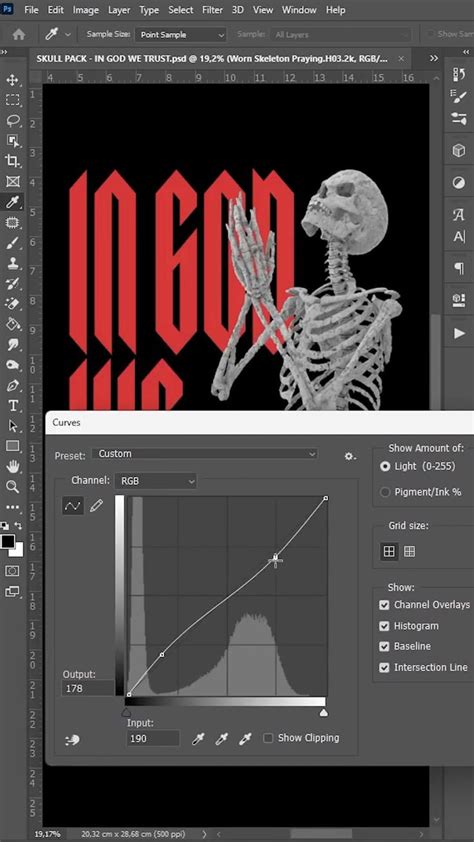Toggle Quick Mask mode icon

click(12, 570)
